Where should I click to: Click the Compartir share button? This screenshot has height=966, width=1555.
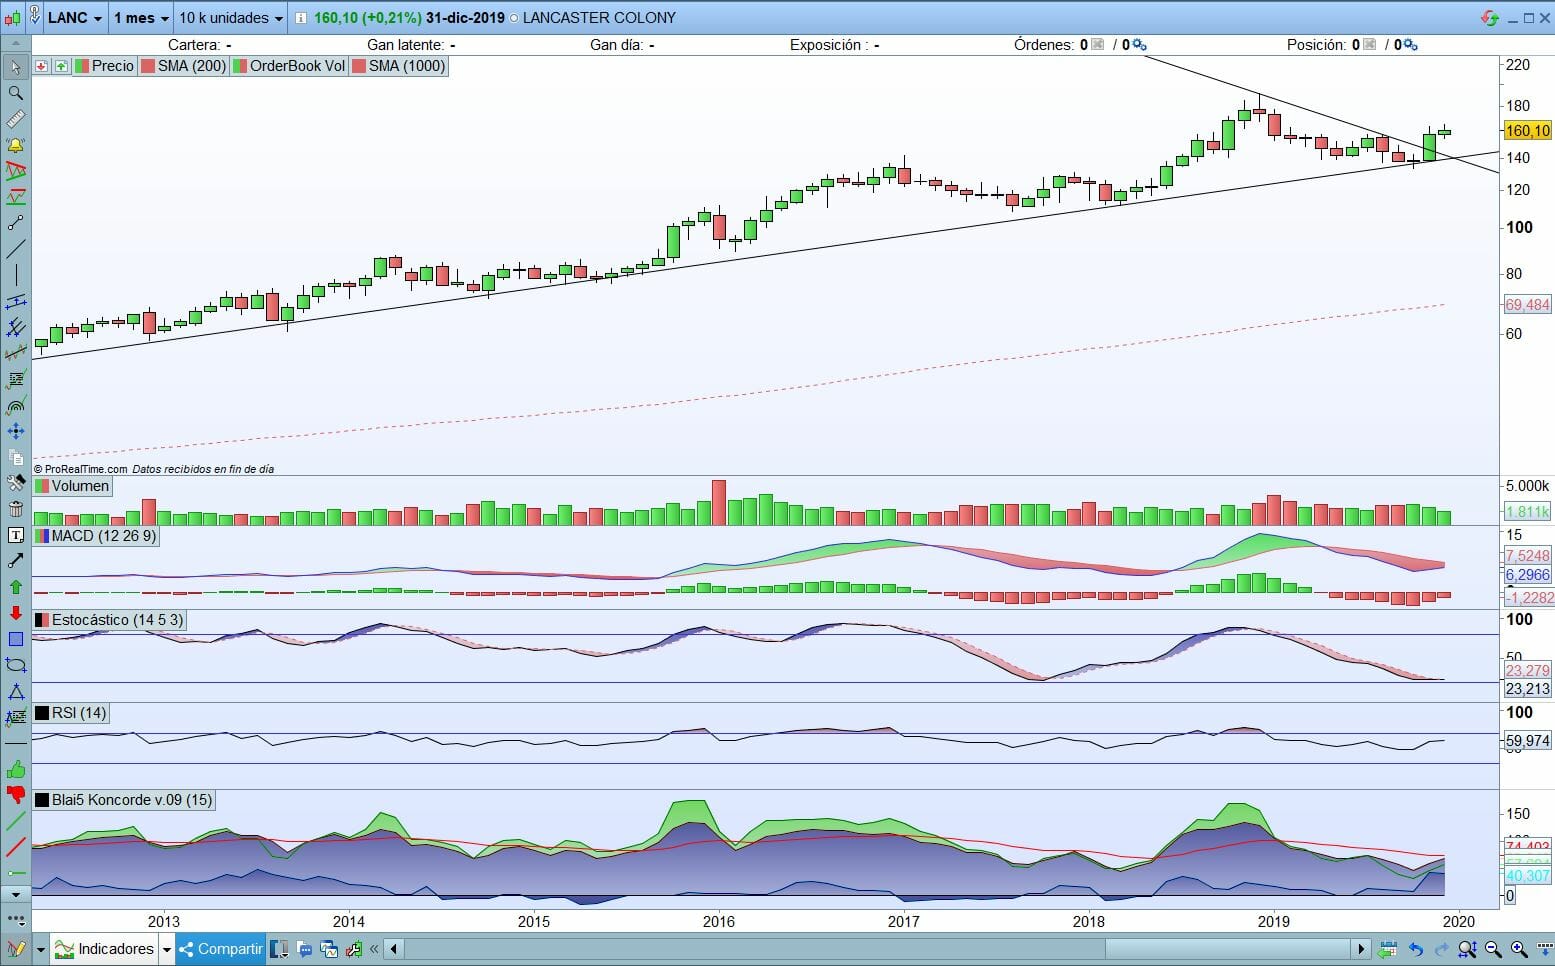point(220,949)
